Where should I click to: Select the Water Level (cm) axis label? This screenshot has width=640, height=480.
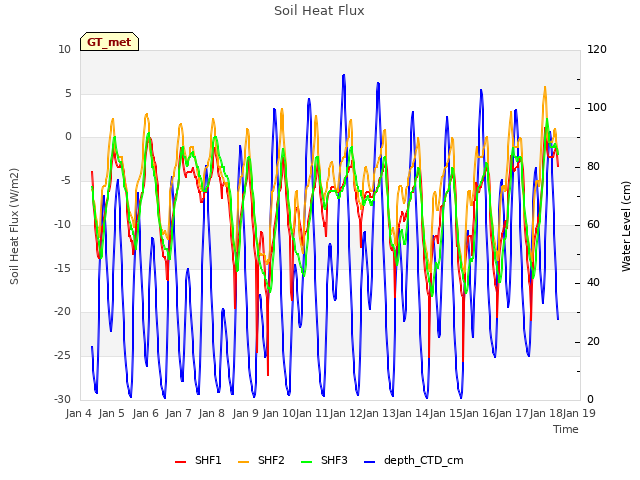pos(626,226)
